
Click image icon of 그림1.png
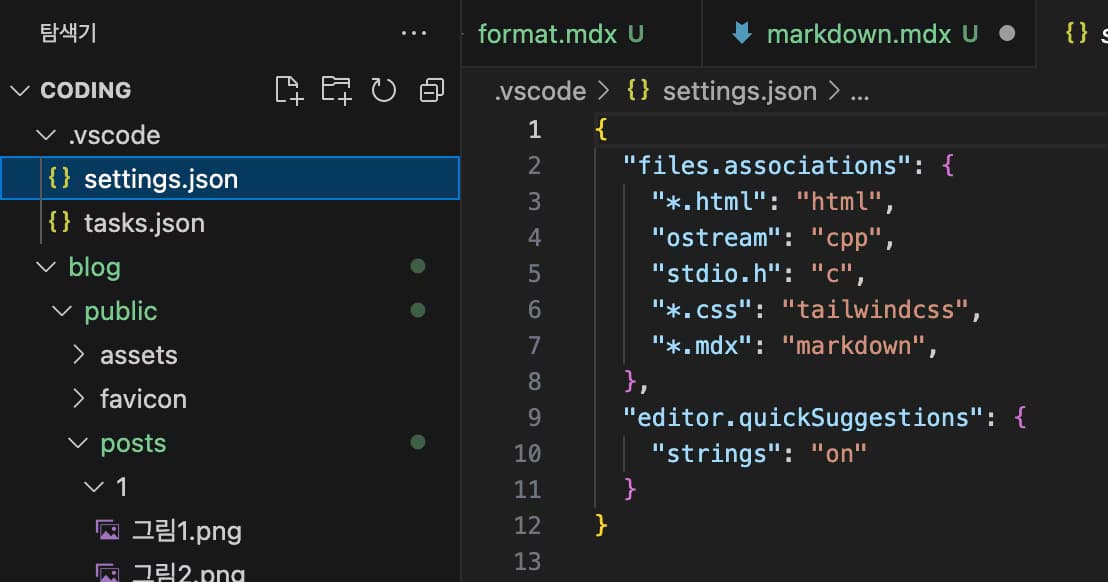(x=107, y=530)
